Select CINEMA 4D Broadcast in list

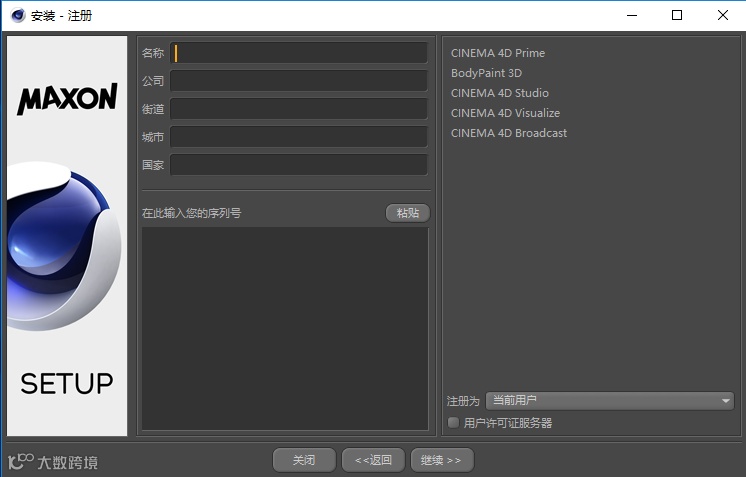point(509,133)
